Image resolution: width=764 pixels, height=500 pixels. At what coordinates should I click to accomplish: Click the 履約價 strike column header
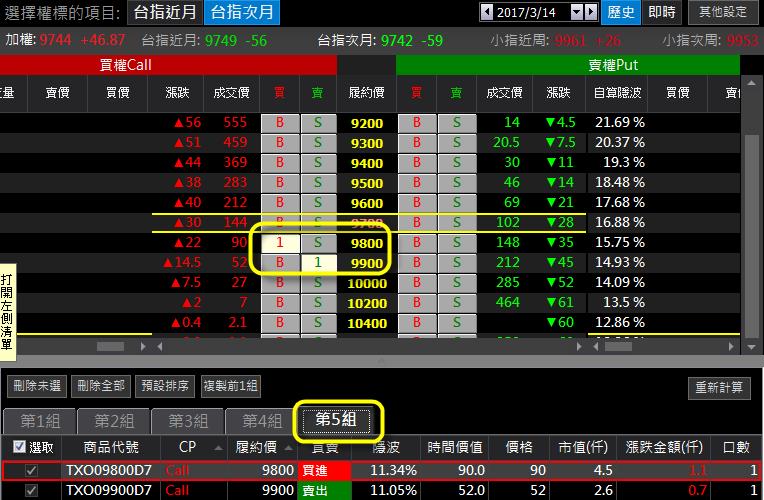tap(366, 93)
